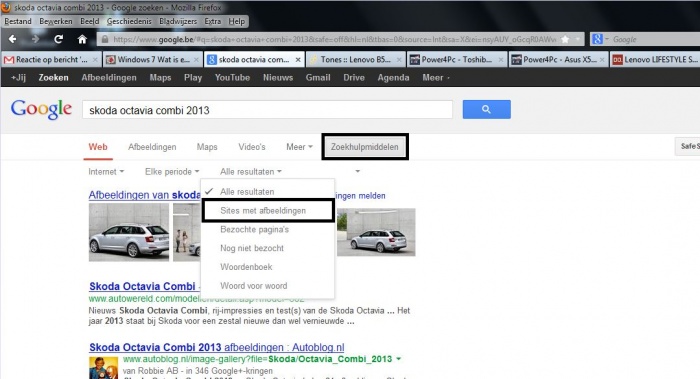Switch to 'Lenovo LIFESTYLE S...' tab

point(655,59)
